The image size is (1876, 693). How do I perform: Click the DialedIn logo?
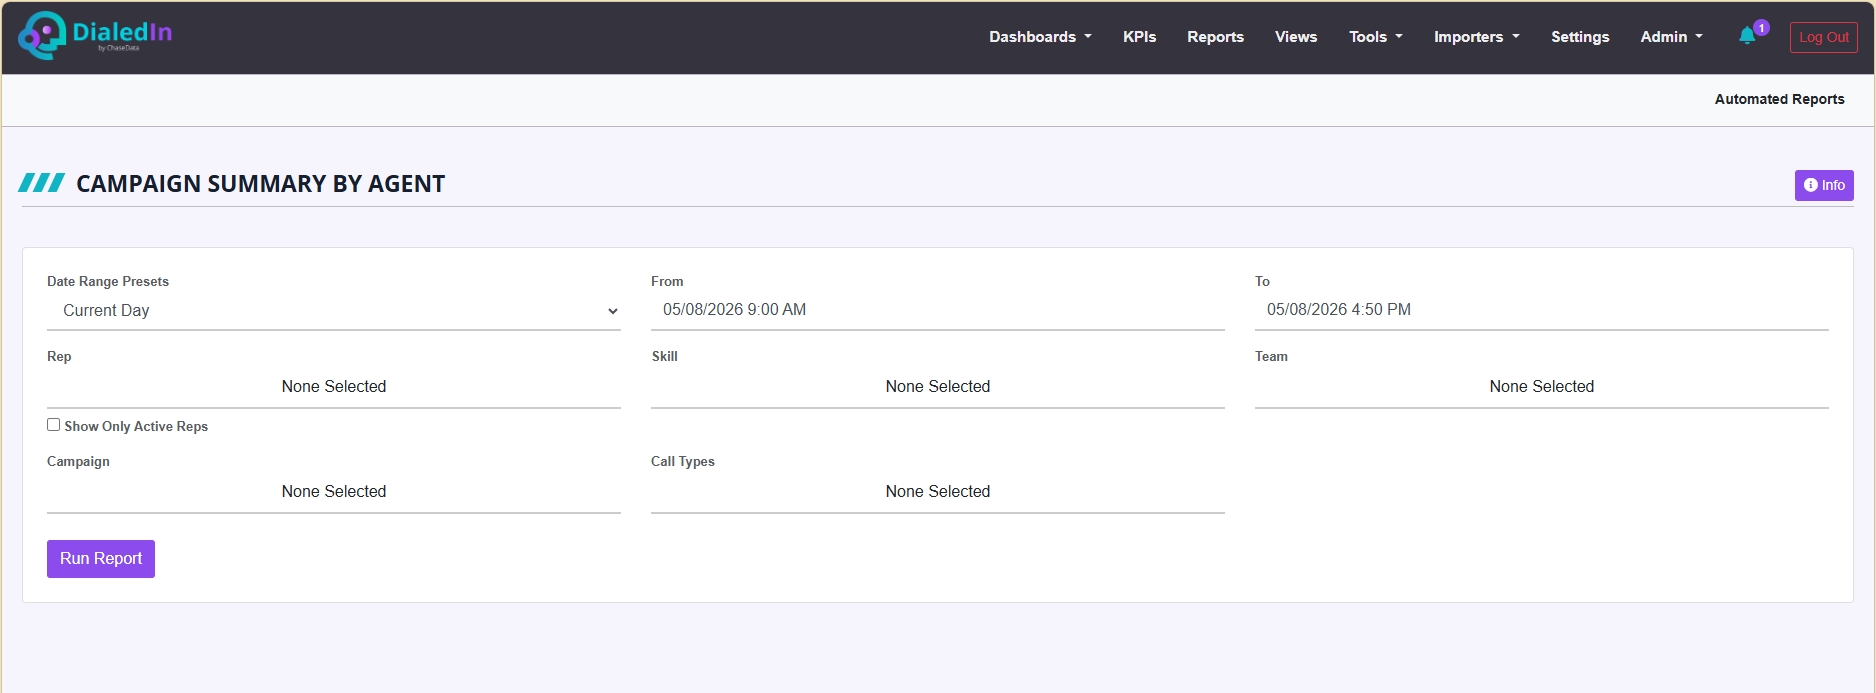pyautogui.click(x=95, y=36)
